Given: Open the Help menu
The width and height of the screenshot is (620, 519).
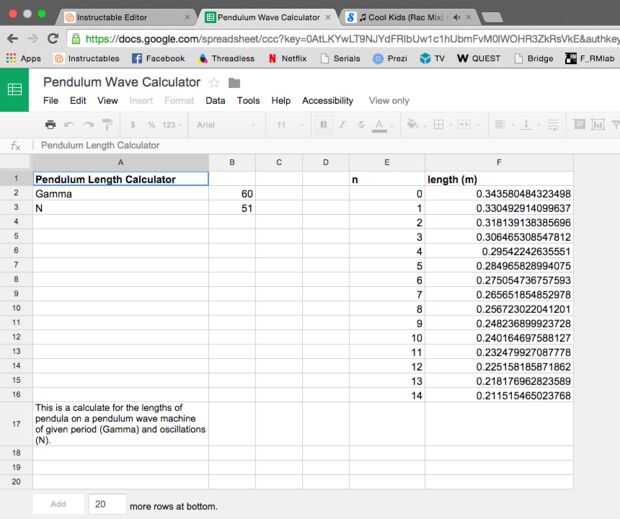Looking at the screenshot, I should point(281,101).
